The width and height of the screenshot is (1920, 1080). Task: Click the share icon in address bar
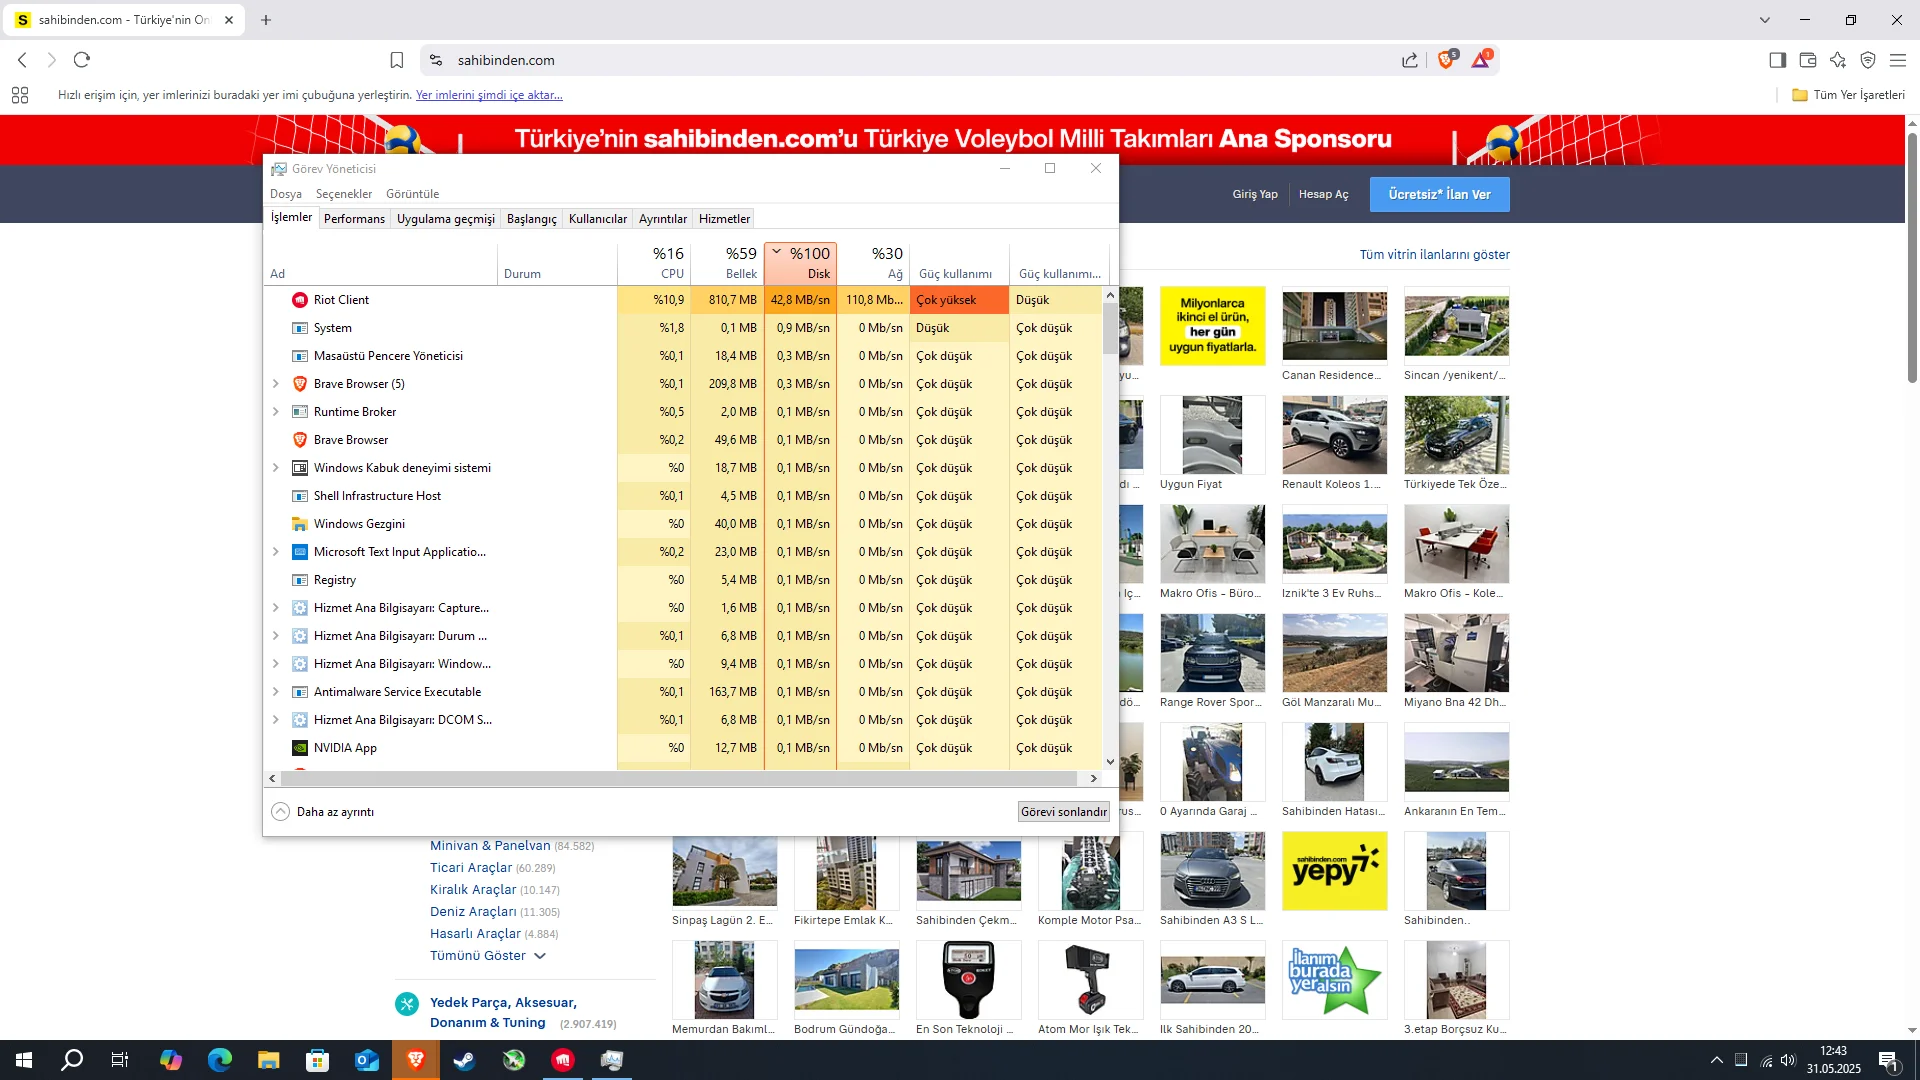click(1410, 60)
